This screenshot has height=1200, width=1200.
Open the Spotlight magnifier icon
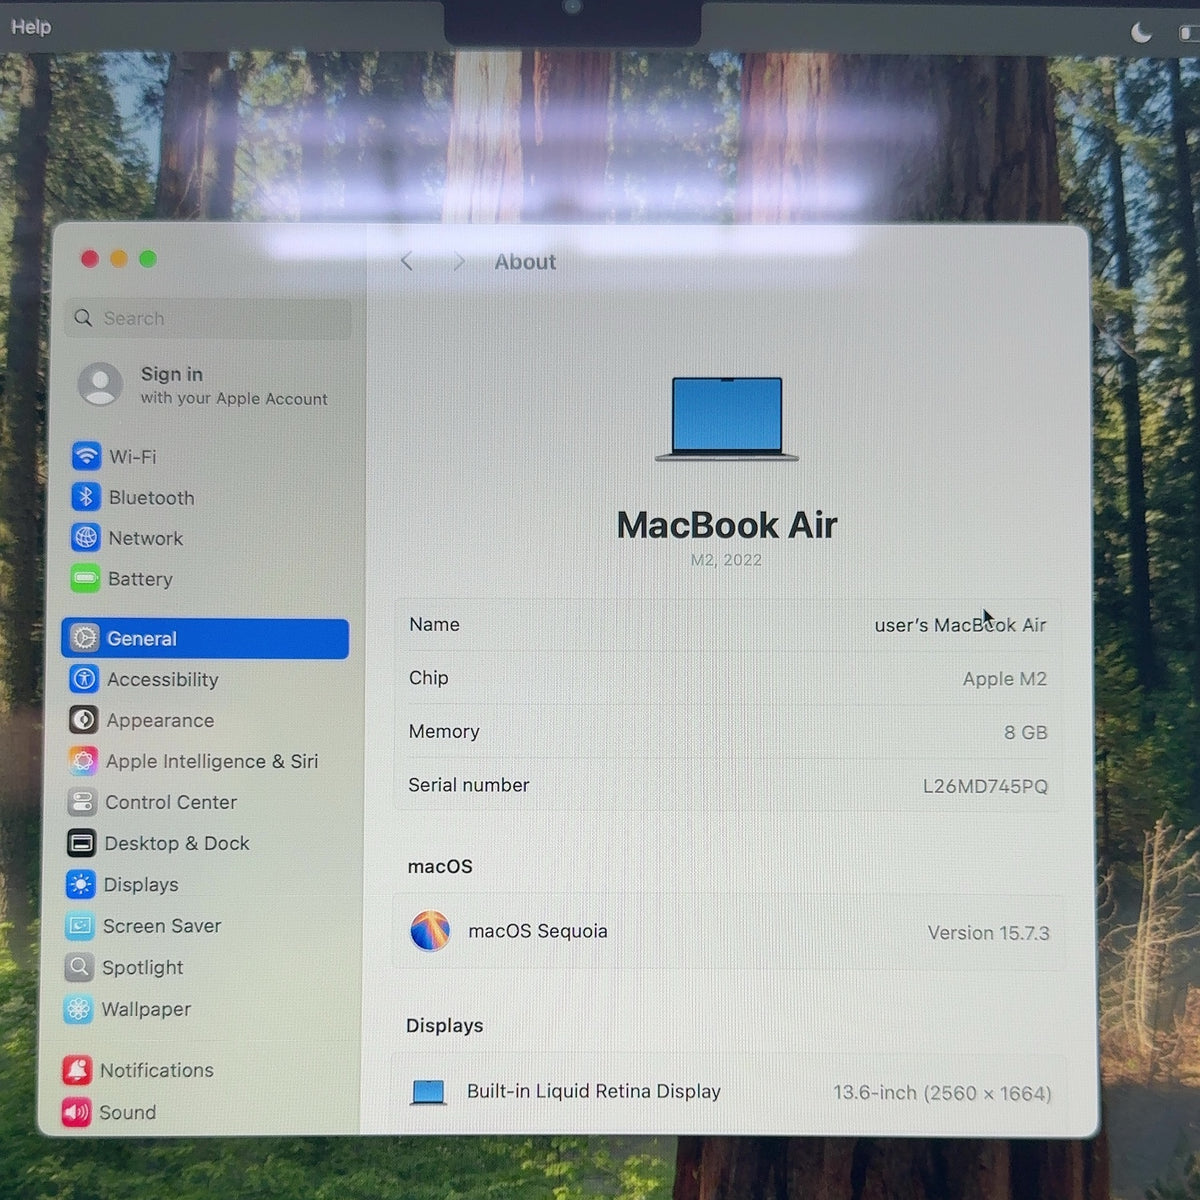(x=79, y=967)
